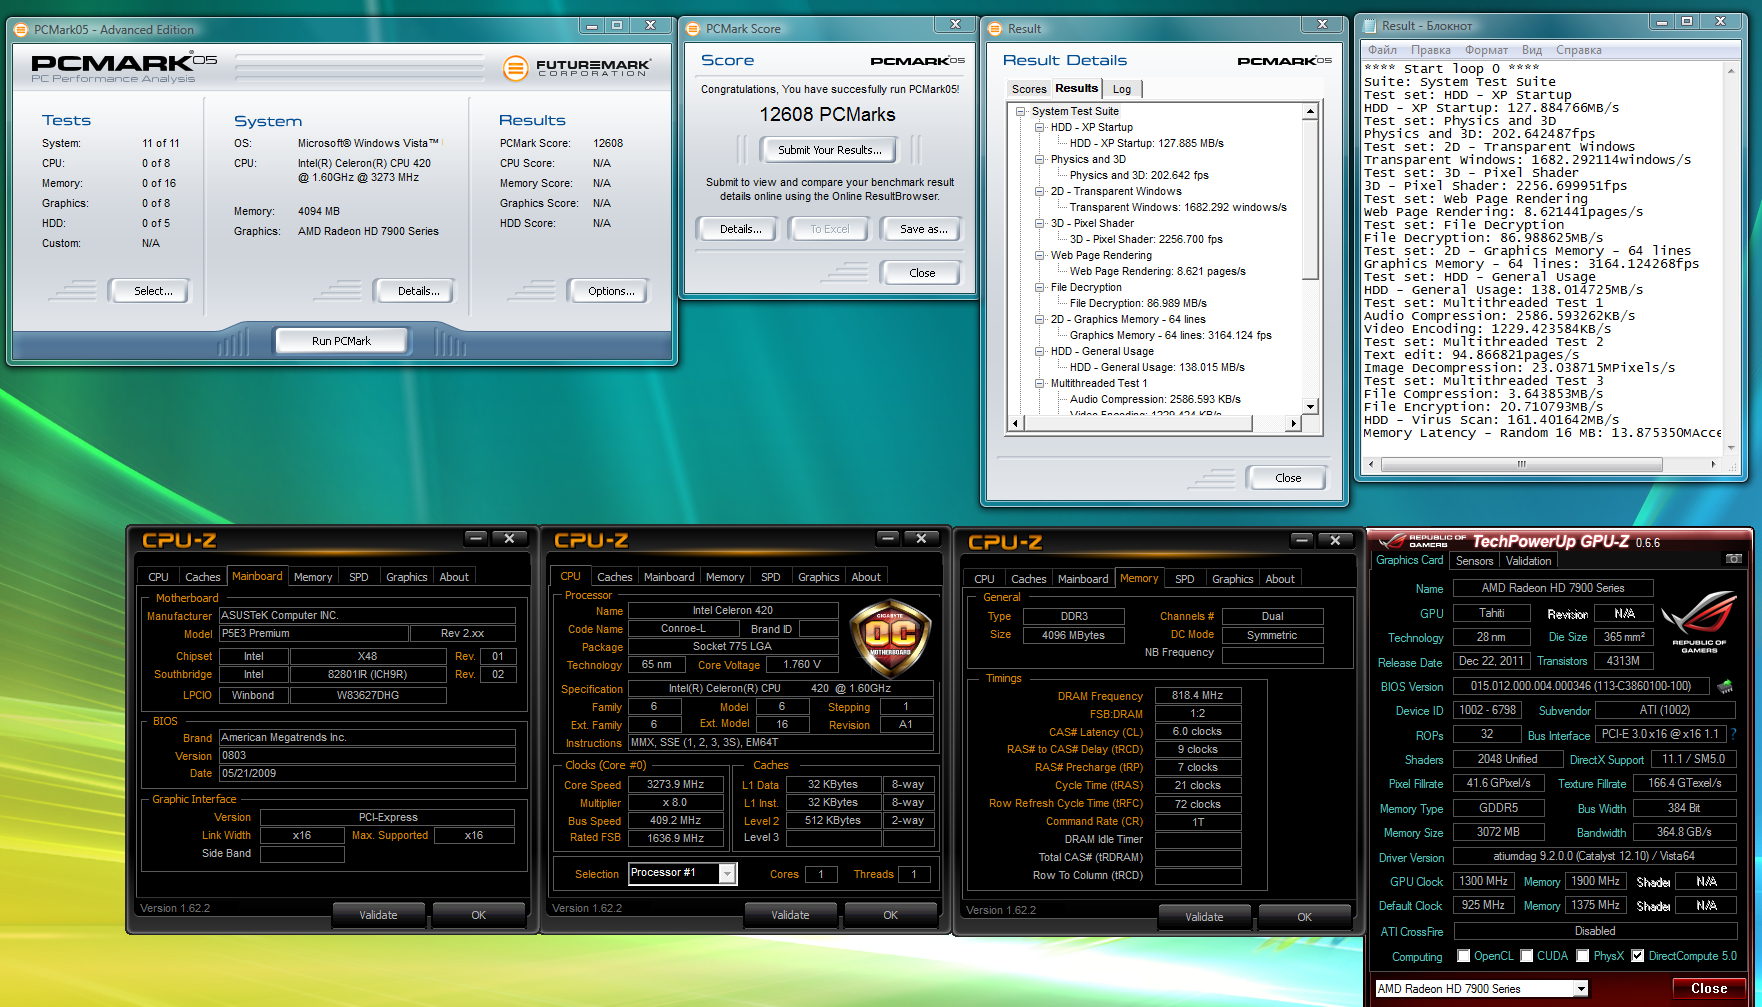1762x1007 pixels.
Task: Open the CPU-Z Processor #1 selection dropdown
Action: (x=728, y=874)
